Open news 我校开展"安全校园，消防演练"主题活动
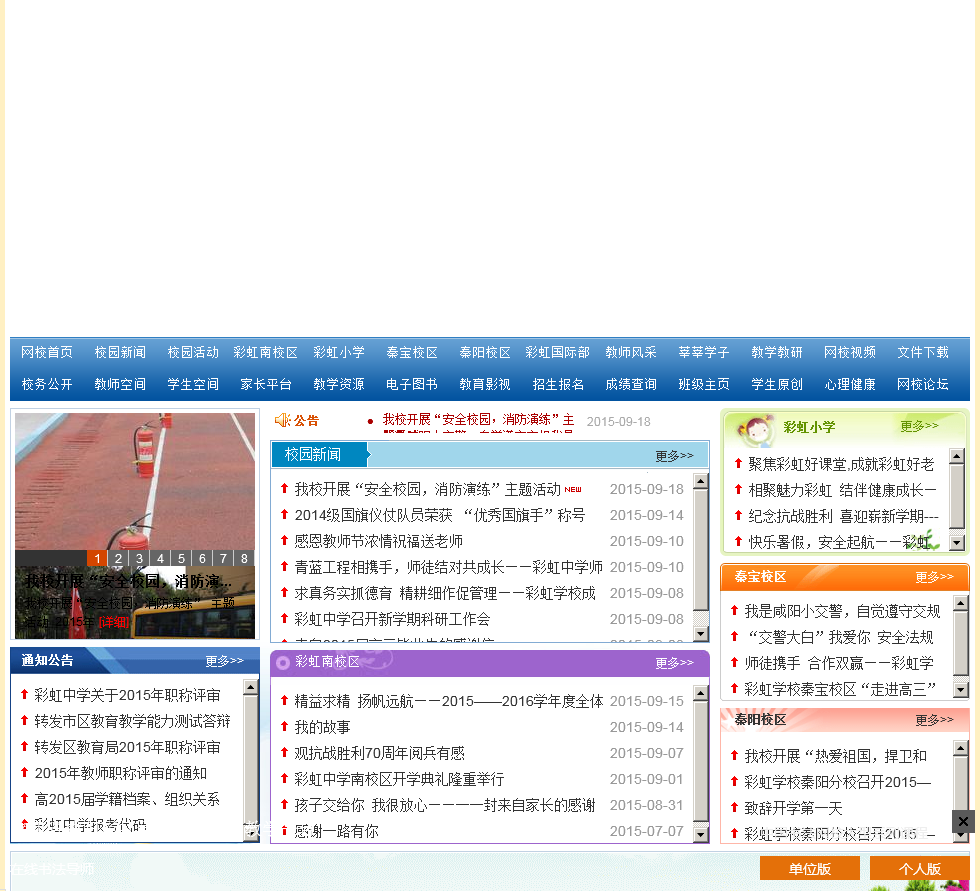 pyautogui.click(x=428, y=489)
